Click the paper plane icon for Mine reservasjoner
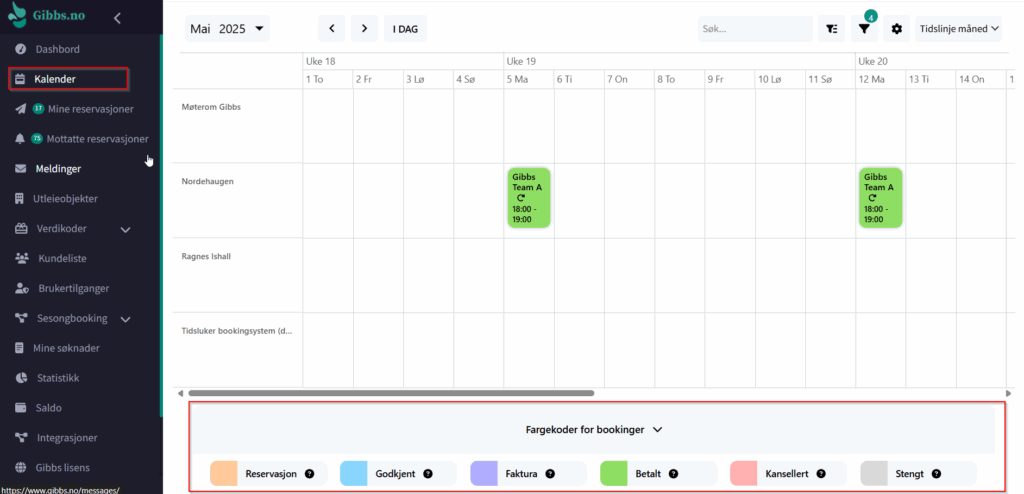The height and width of the screenshot is (494, 1024). [x=20, y=109]
